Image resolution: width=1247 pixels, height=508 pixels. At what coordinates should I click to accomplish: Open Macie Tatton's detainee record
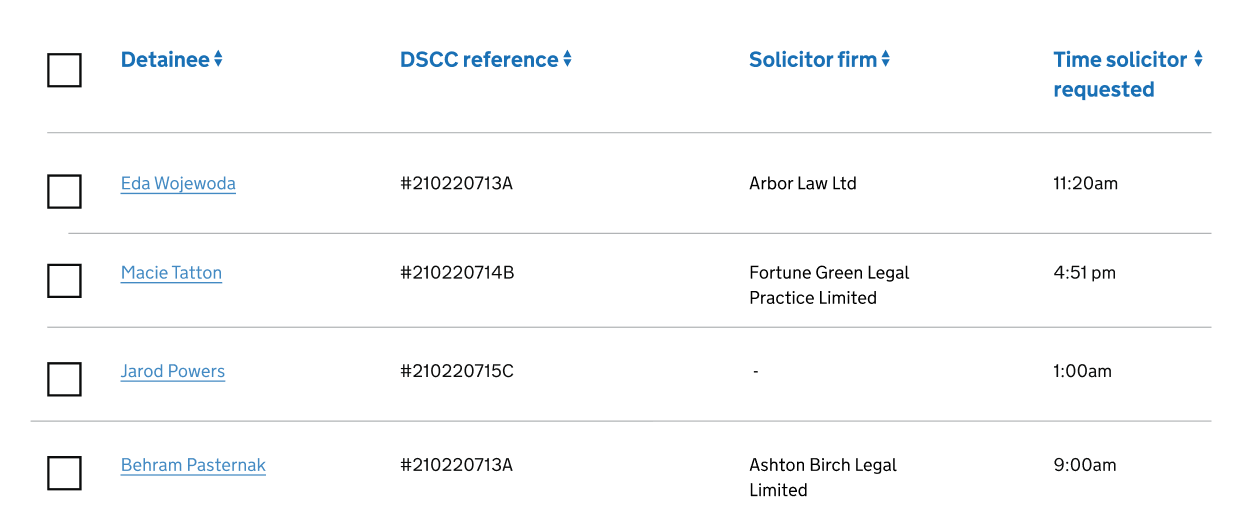pyautogui.click(x=171, y=273)
